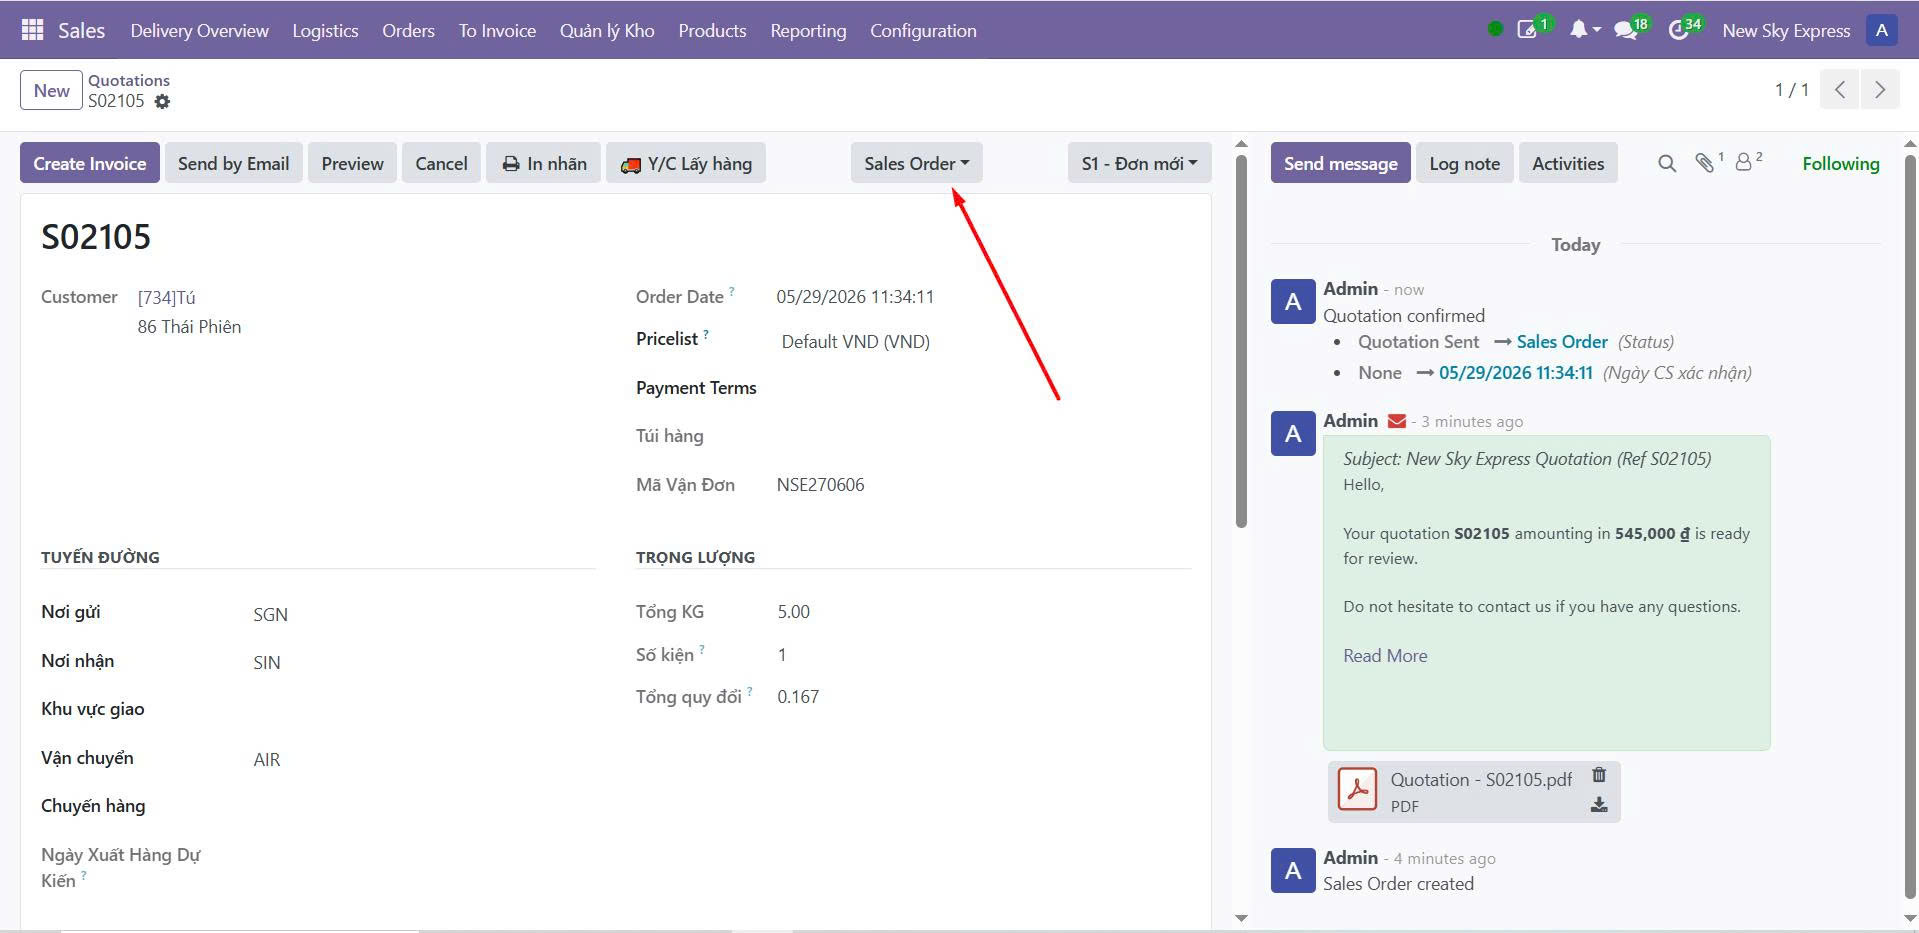The image size is (1919, 933).
Task: Click Activities button in chatter
Action: pyautogui.click(x=1567, y=163)
